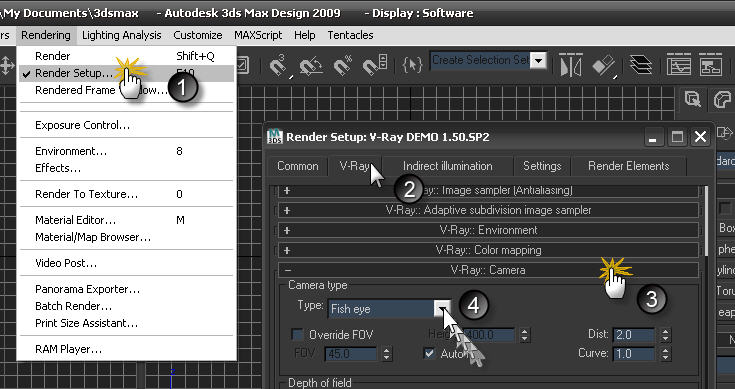Screen dimensions: 735x389
Task: Choose Material/Map Browser entry
Action: [126, 237]
